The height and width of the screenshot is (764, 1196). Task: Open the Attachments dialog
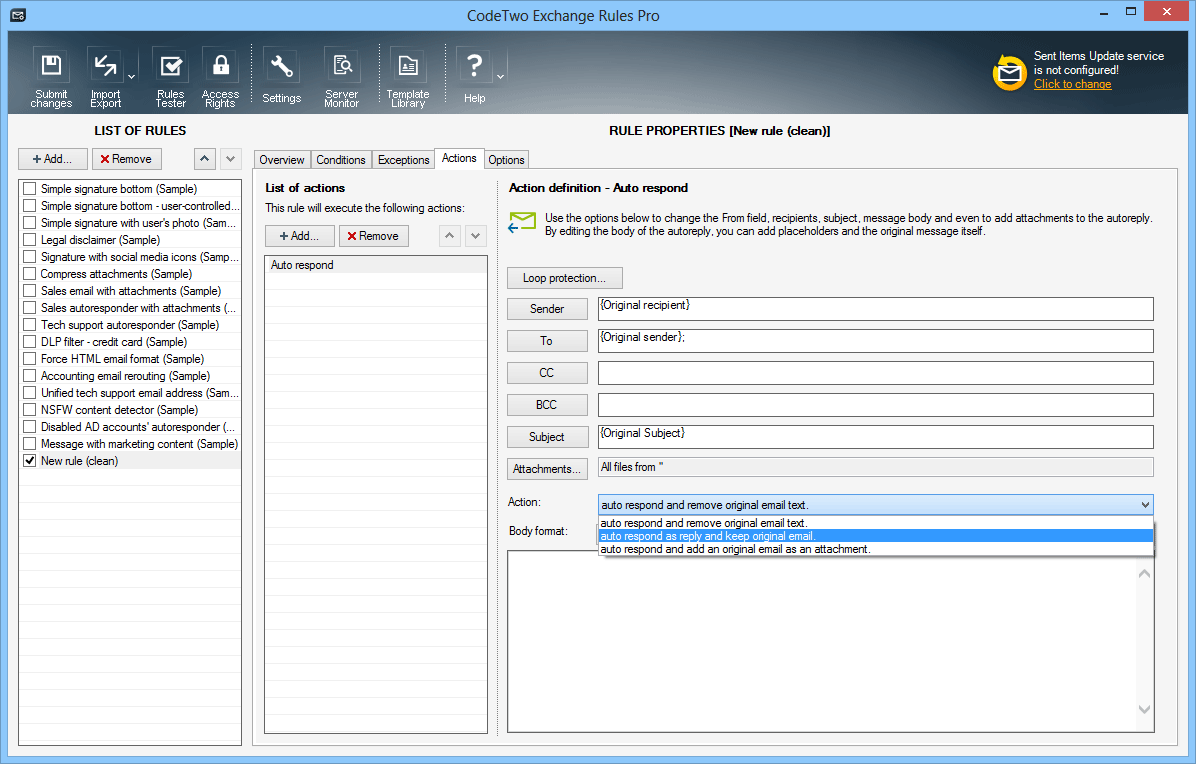(x=547, y=469)
